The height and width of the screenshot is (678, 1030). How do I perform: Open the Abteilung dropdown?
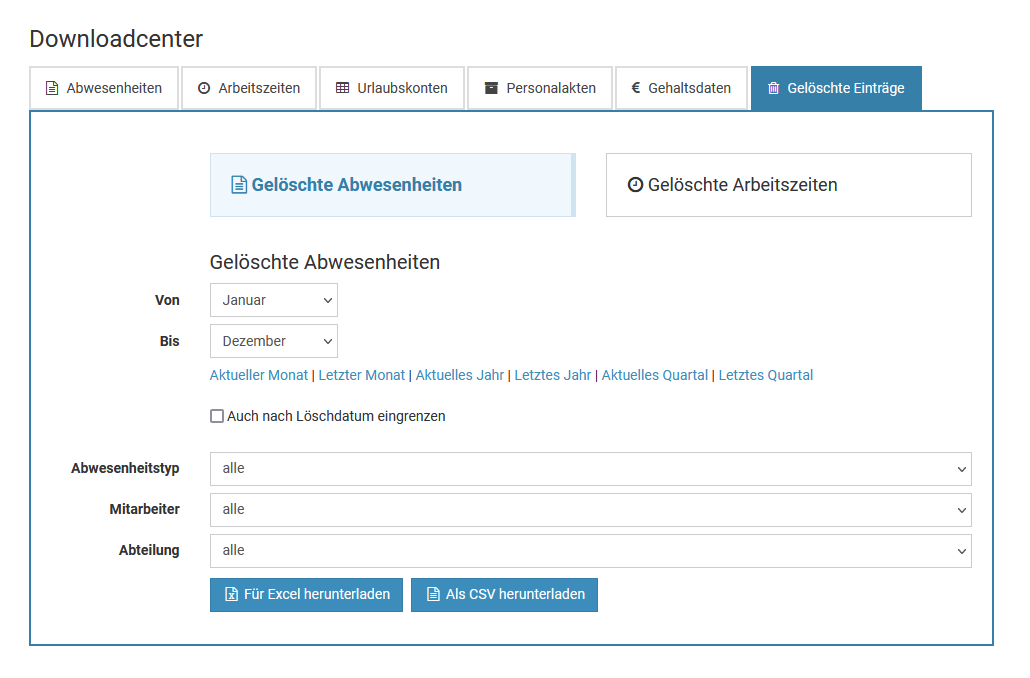[590, 551]
